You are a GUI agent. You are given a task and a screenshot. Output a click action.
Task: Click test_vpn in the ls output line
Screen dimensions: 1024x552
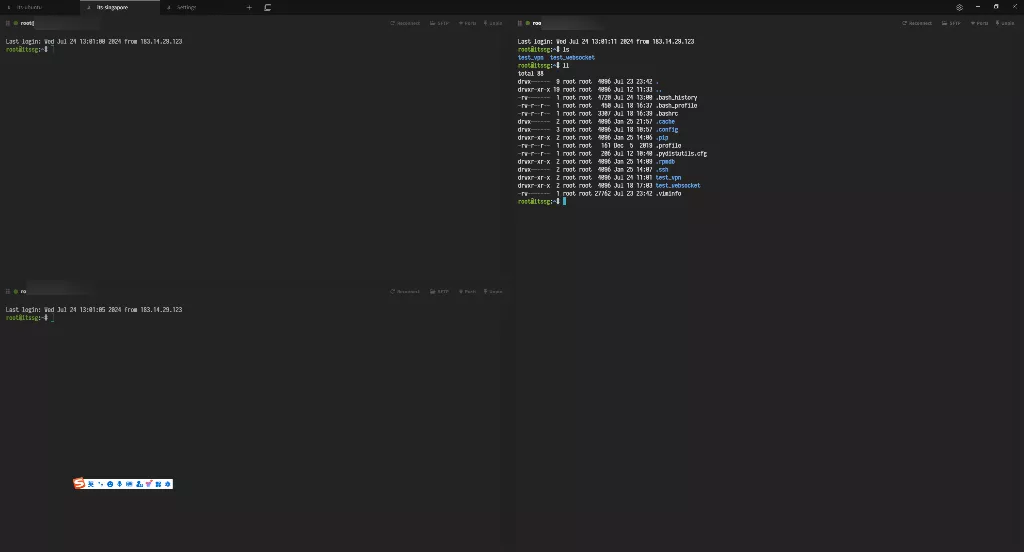[530, 57]
